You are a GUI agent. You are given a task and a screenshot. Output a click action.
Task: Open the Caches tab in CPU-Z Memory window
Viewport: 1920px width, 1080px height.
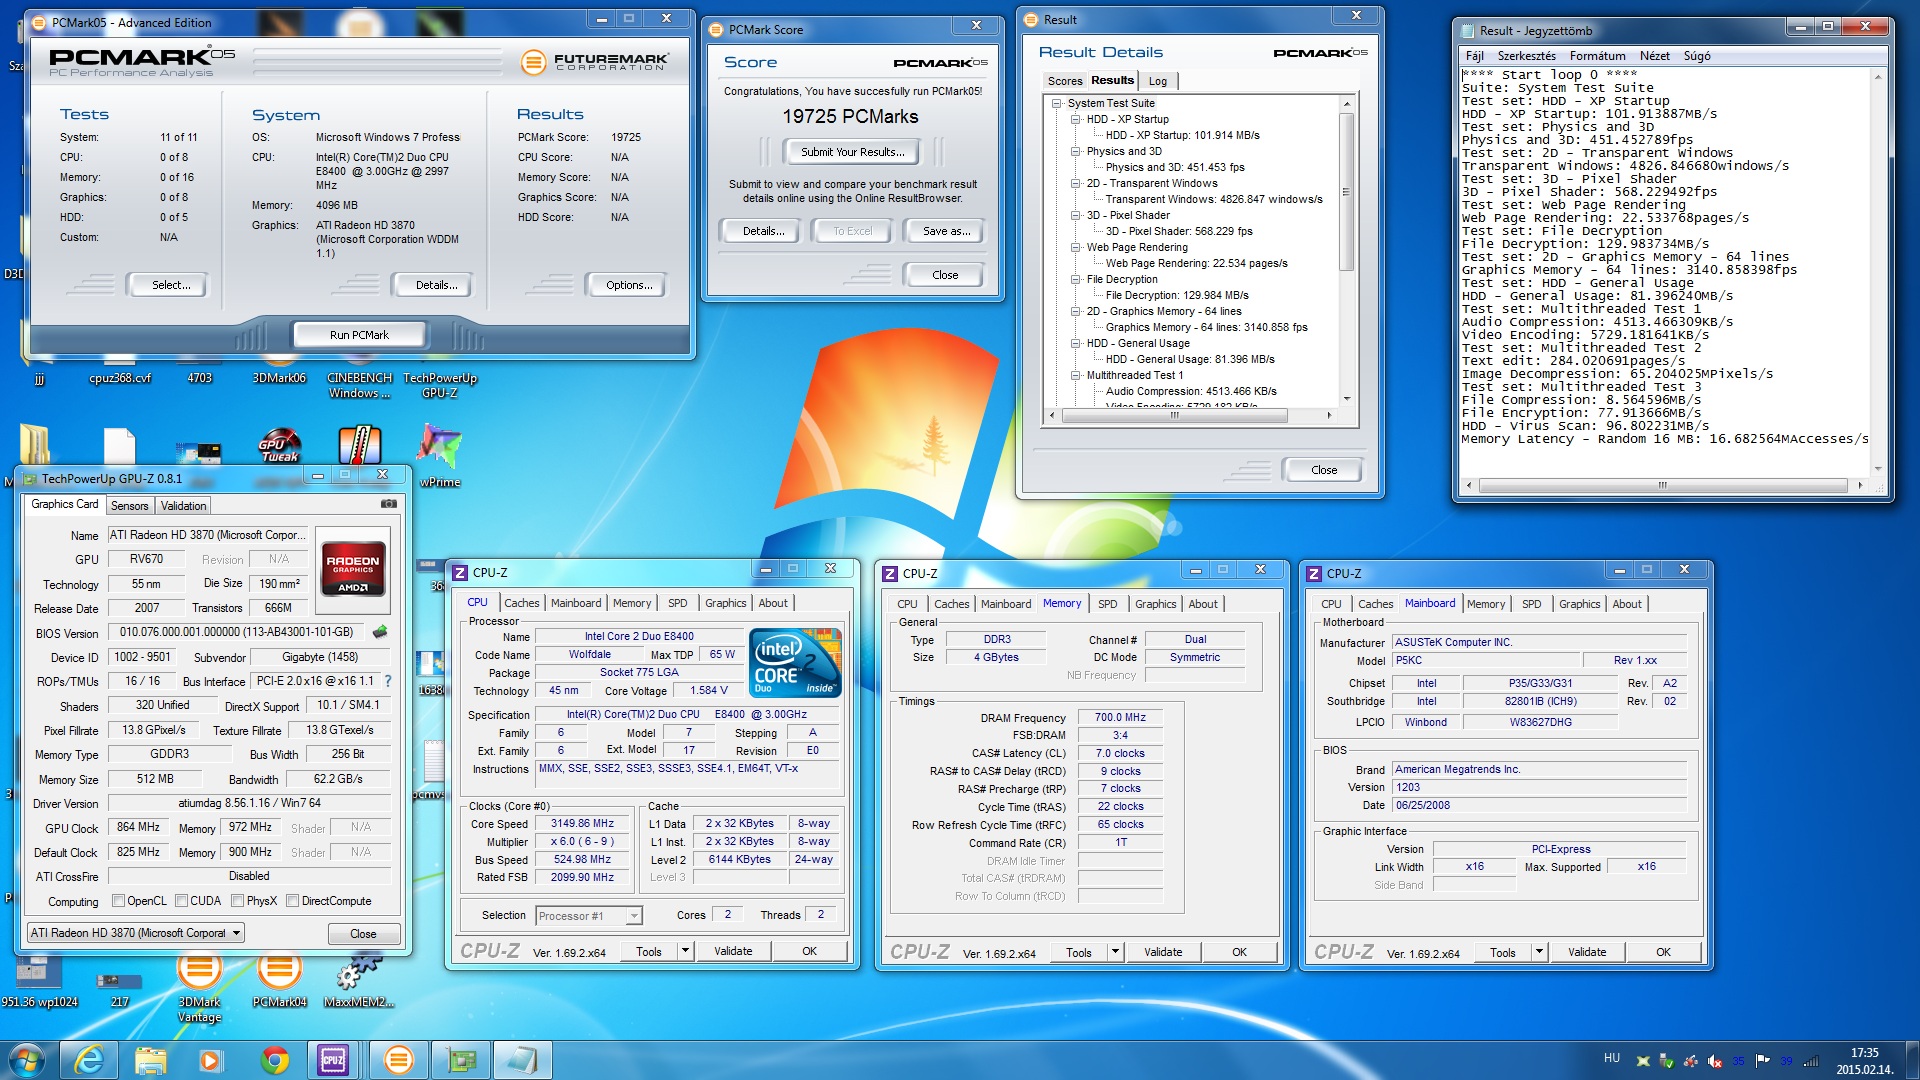951,604
